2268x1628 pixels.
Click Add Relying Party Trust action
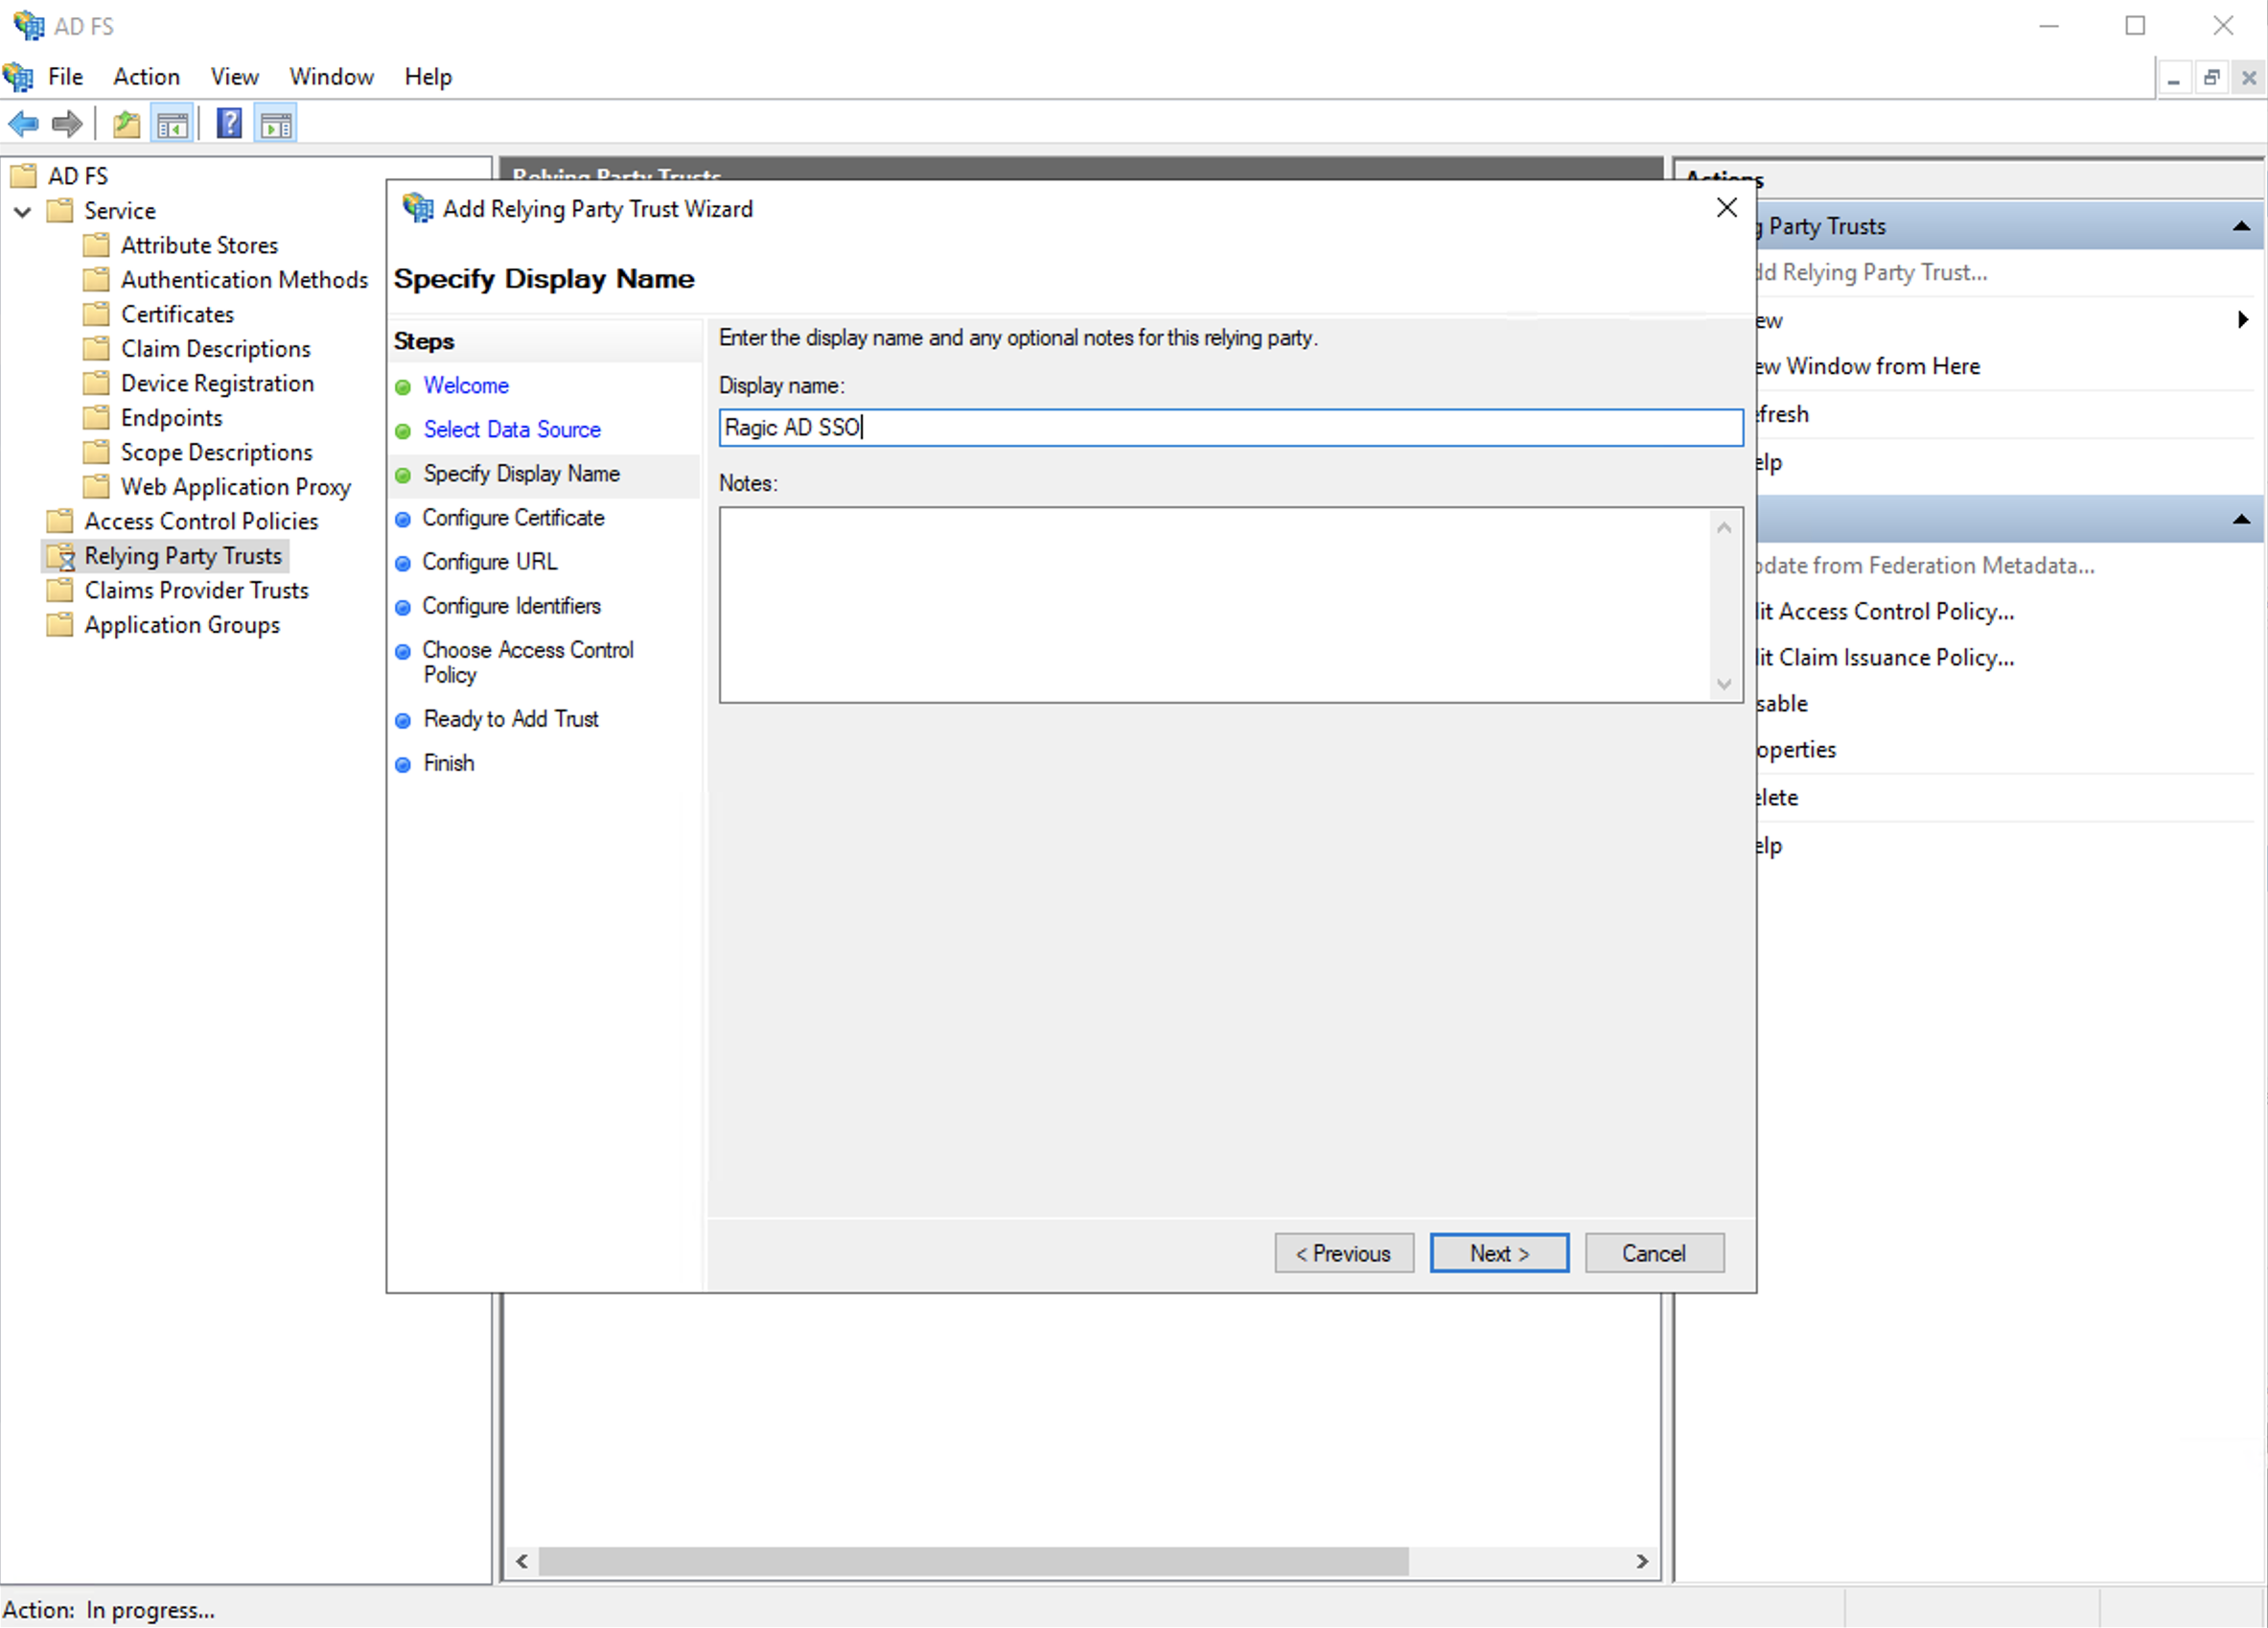pyautogui.click(x=1872, y=272)
